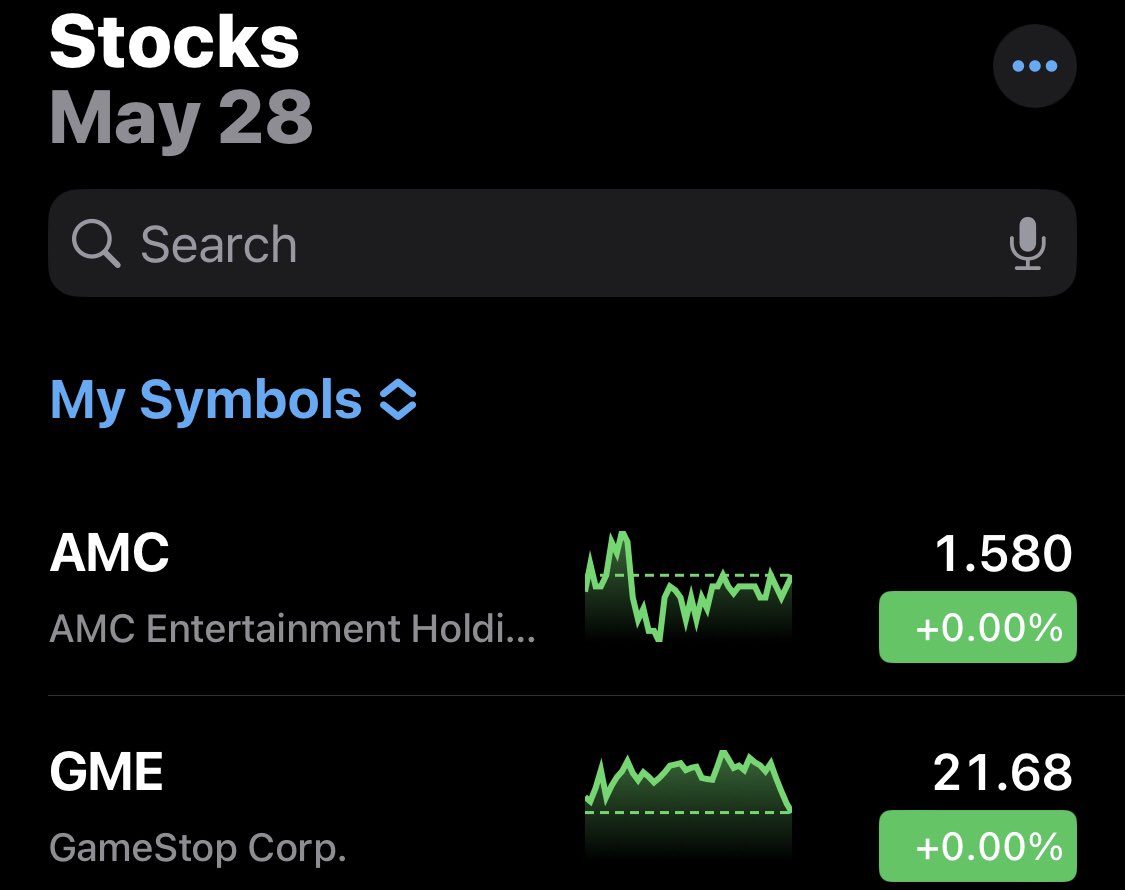Activate the microphone dictation icon
Viewport: 1125px width, 890px height.
1027,243
